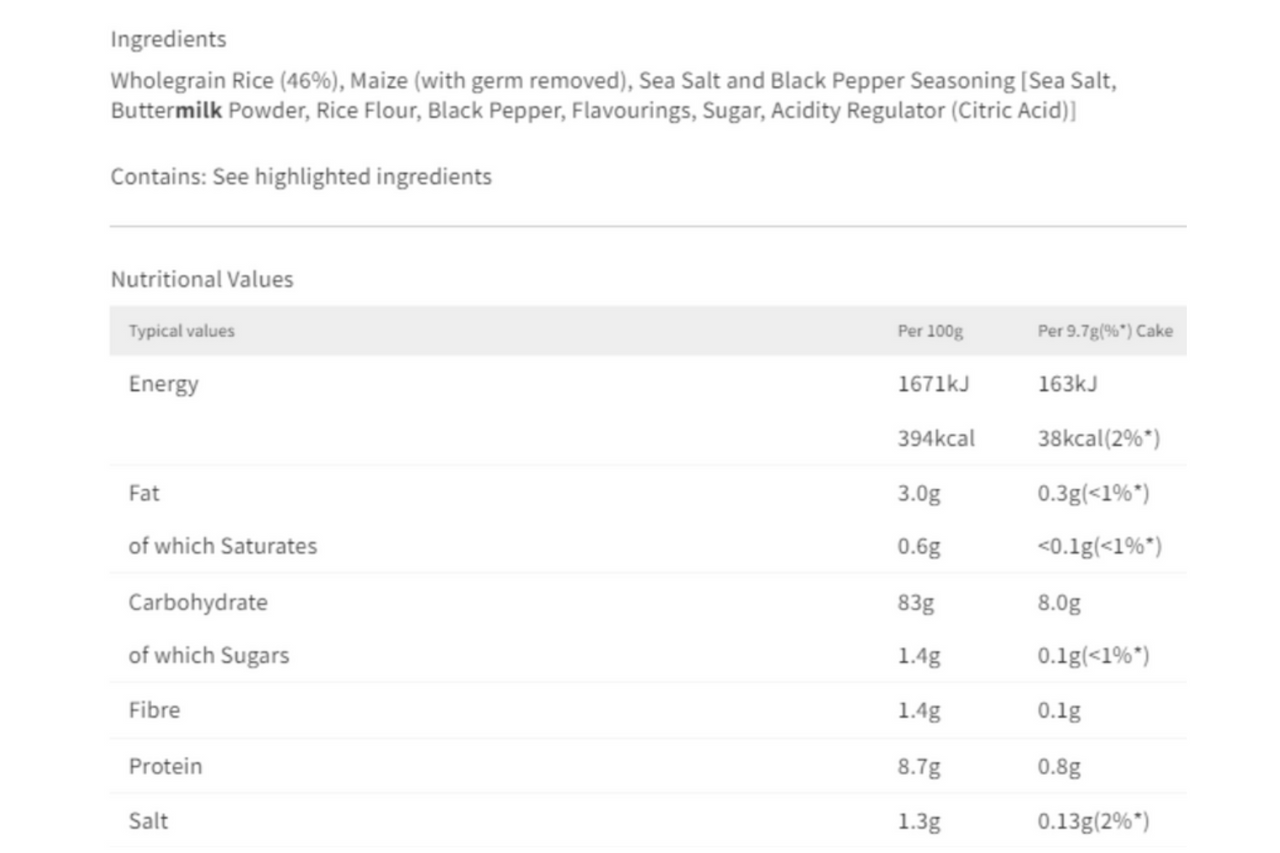The width and height of the screenshot is (1280, 853).
Task: Select the Salt row label
Action: [148, 821]
